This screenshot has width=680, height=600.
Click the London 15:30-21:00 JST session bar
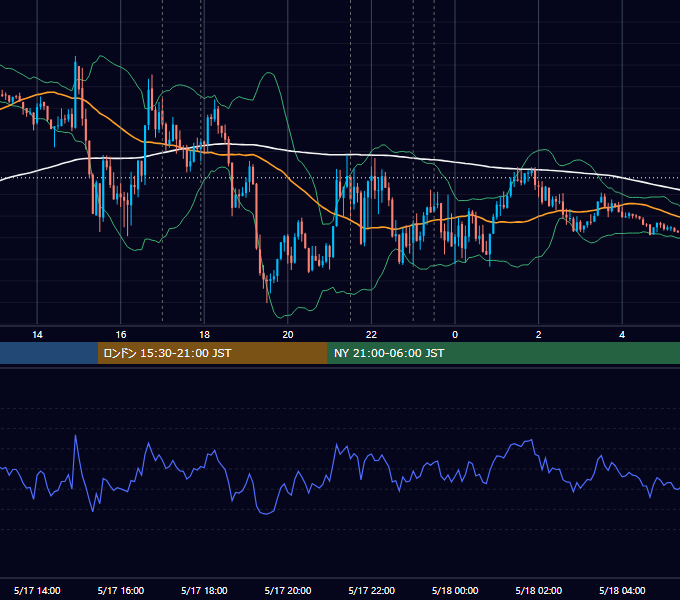click(x=212, y=353)
